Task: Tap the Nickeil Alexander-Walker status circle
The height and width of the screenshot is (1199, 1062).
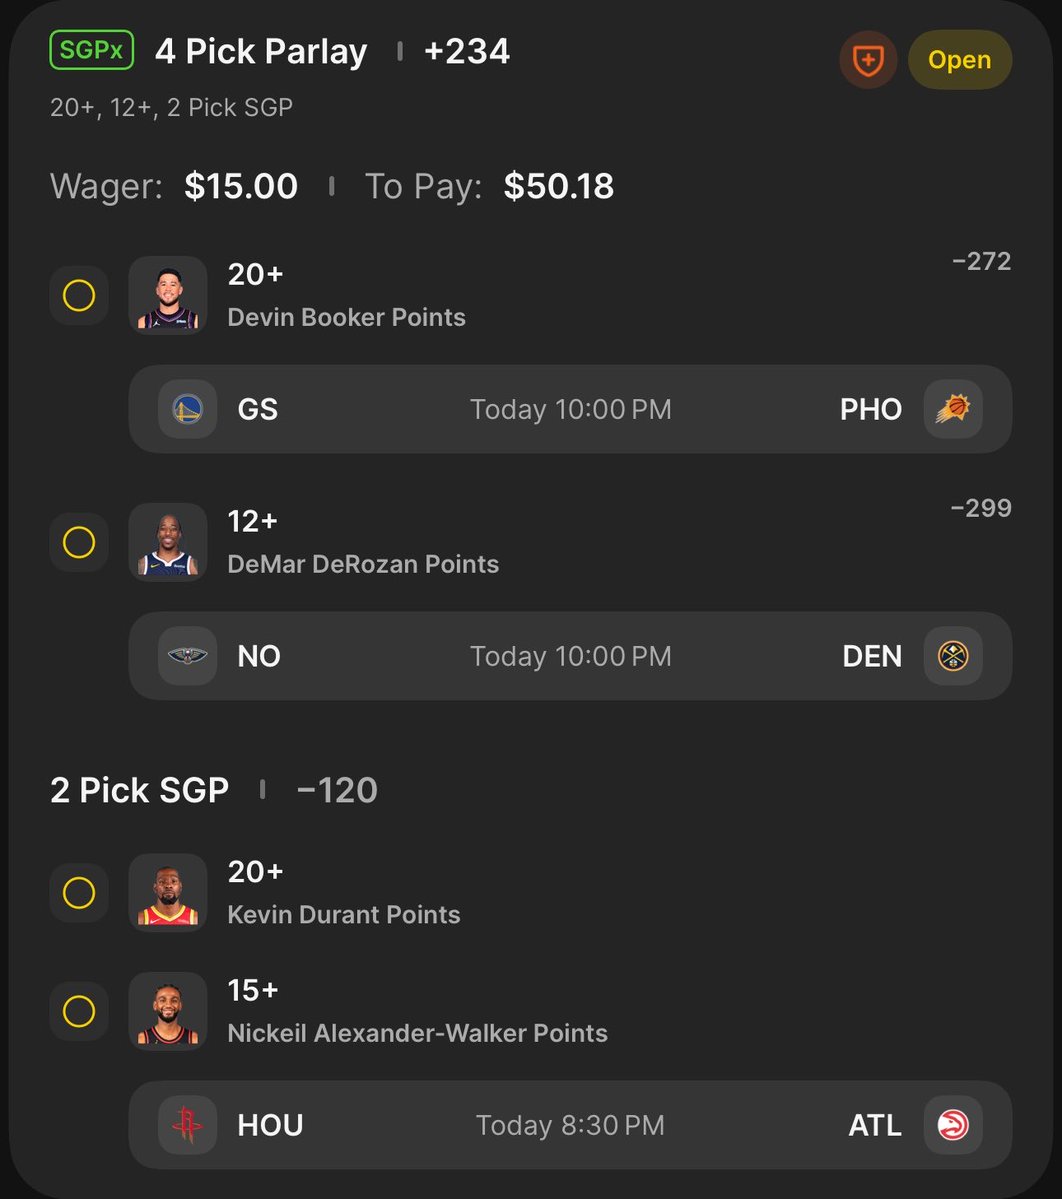Action: click(79, 1011)
